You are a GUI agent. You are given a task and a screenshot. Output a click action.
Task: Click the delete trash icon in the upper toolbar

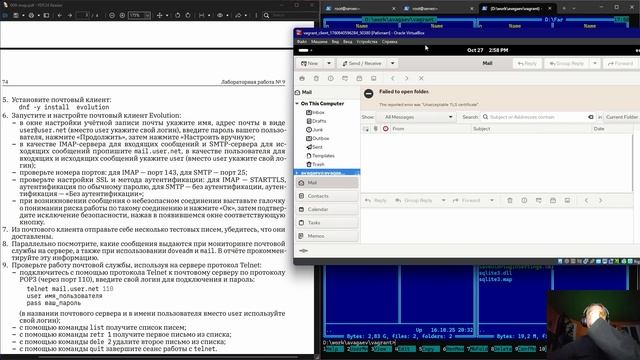tap(316, 78)
